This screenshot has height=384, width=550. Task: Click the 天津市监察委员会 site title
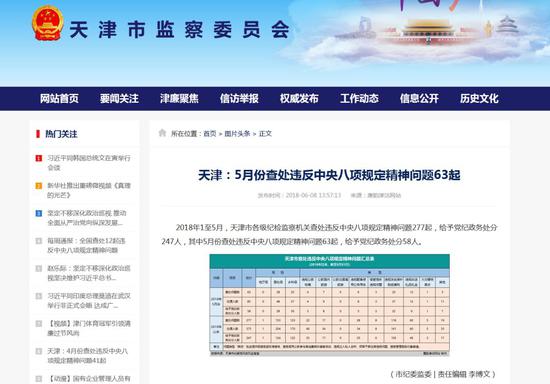(x=180, y=29)
